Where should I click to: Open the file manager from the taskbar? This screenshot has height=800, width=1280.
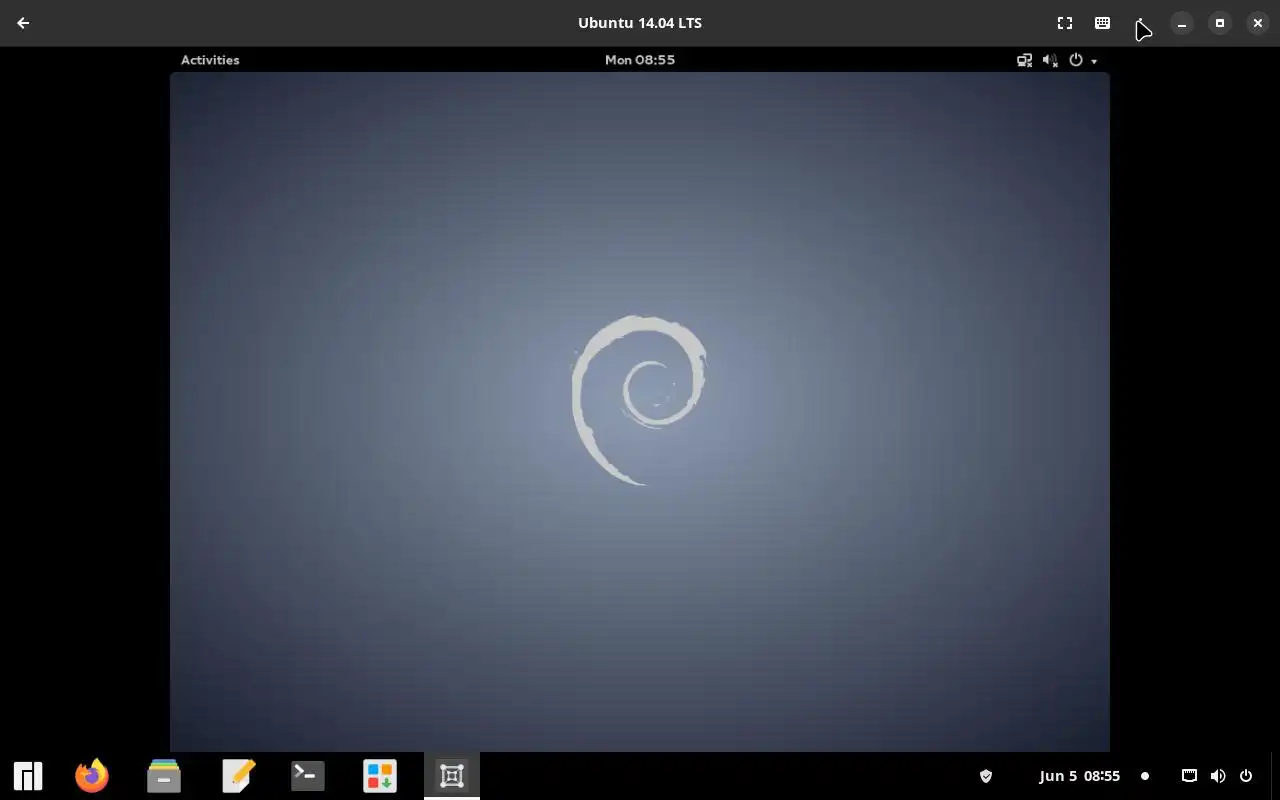(x=164, y=776)
